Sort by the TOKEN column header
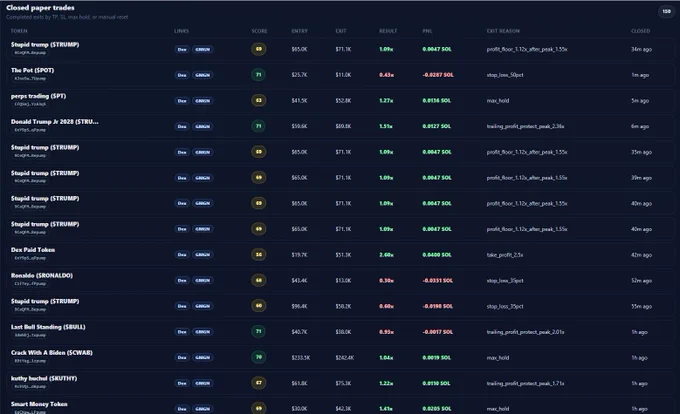This screenshot has height=414, width=680. tap(19, 31)
